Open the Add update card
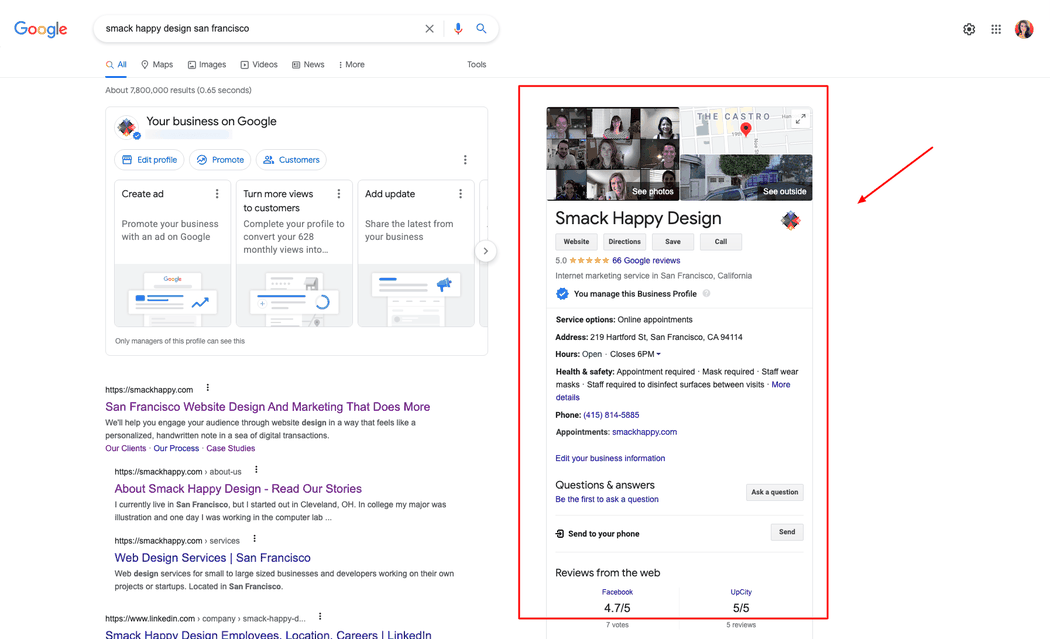 (416, 253)
